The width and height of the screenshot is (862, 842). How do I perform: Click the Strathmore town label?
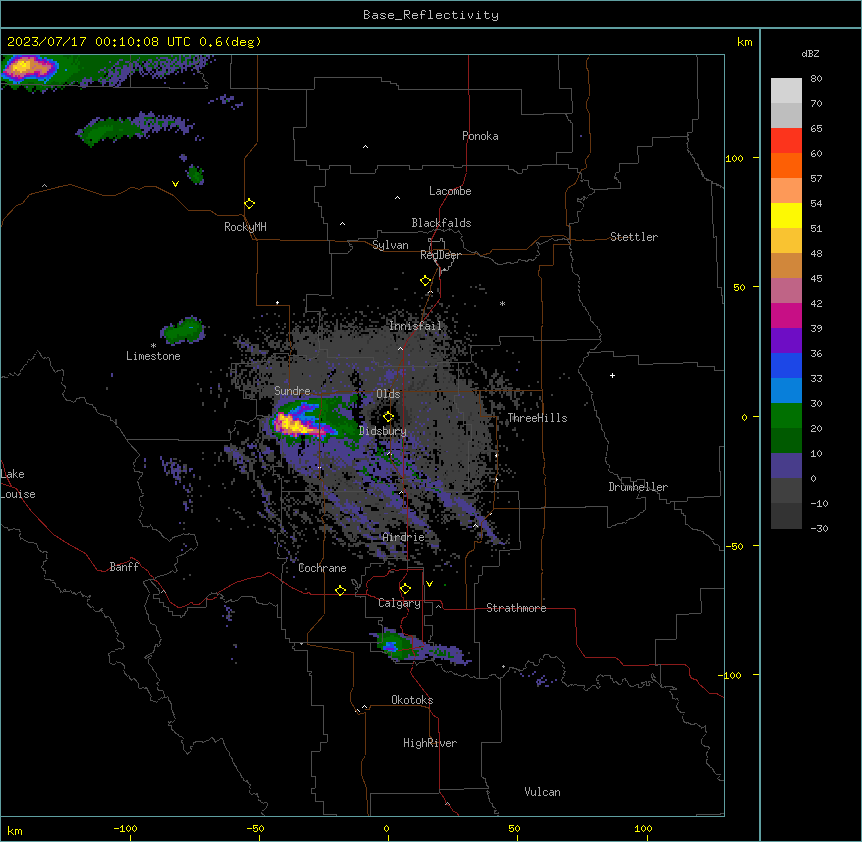[516, 608]
